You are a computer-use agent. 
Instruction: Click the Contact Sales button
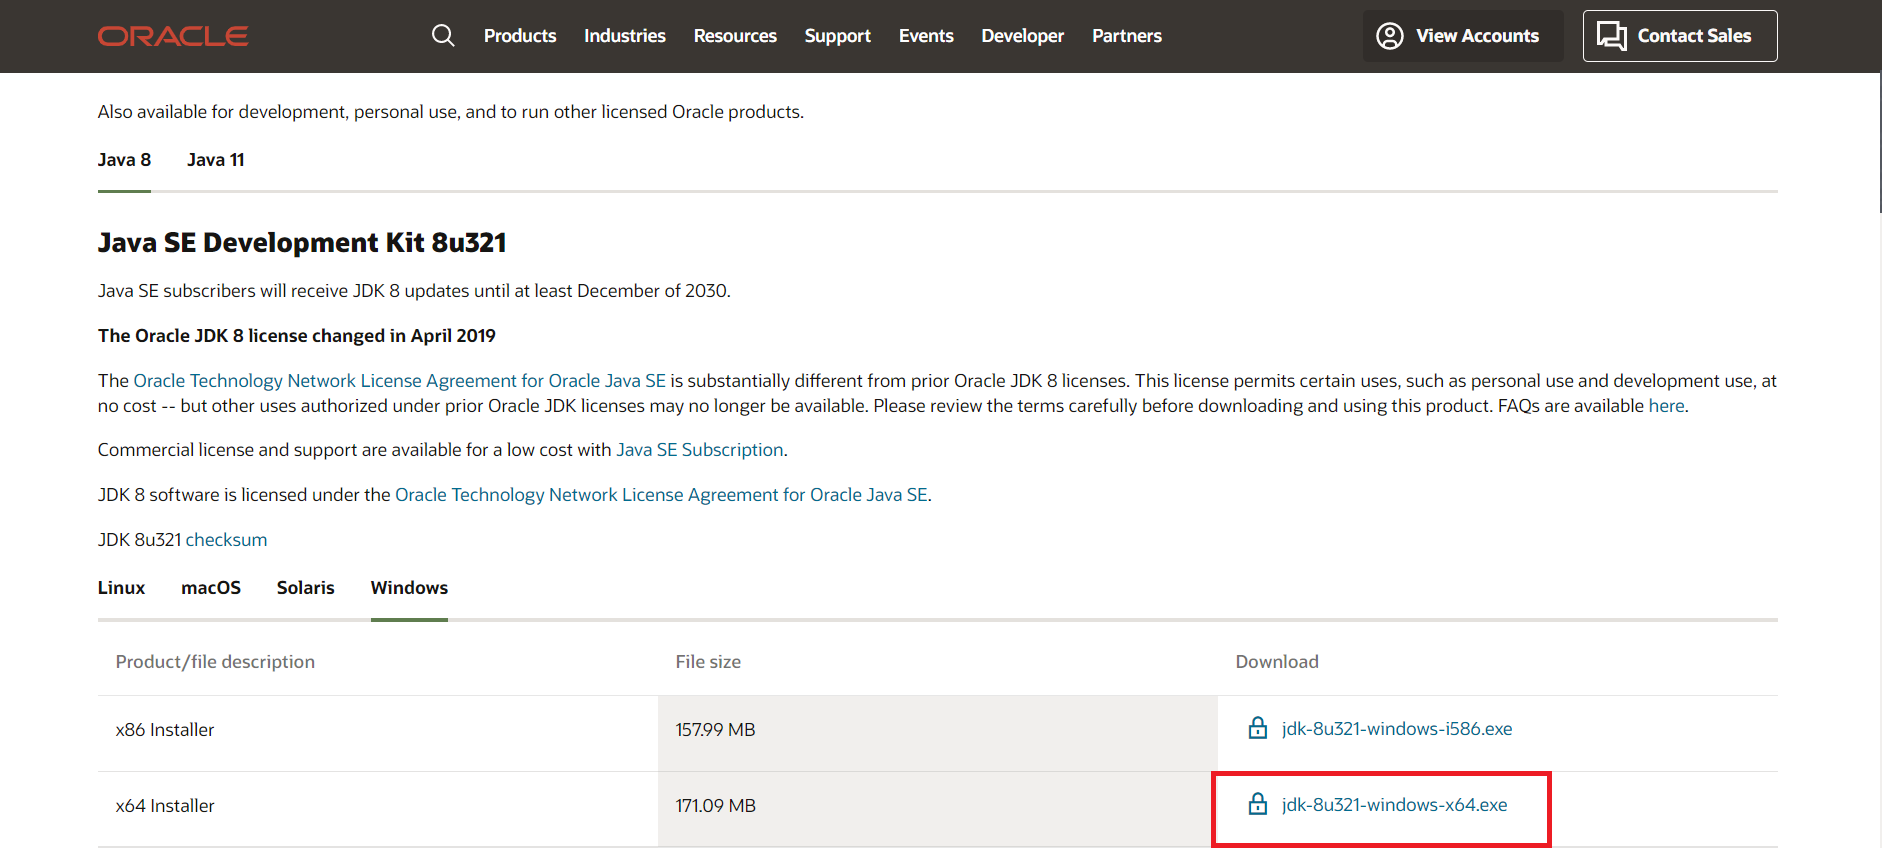coord(1680,36)
